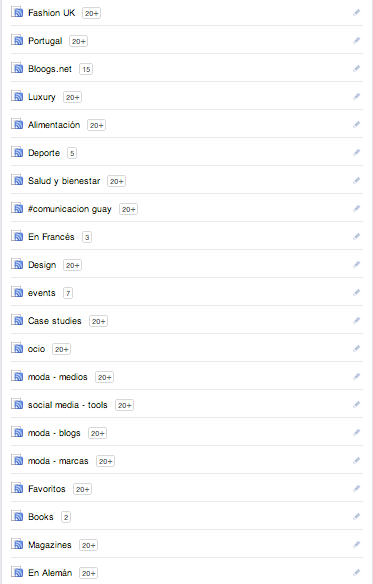Edit the Magazines list pencil icon

click(x=357, y=544)
